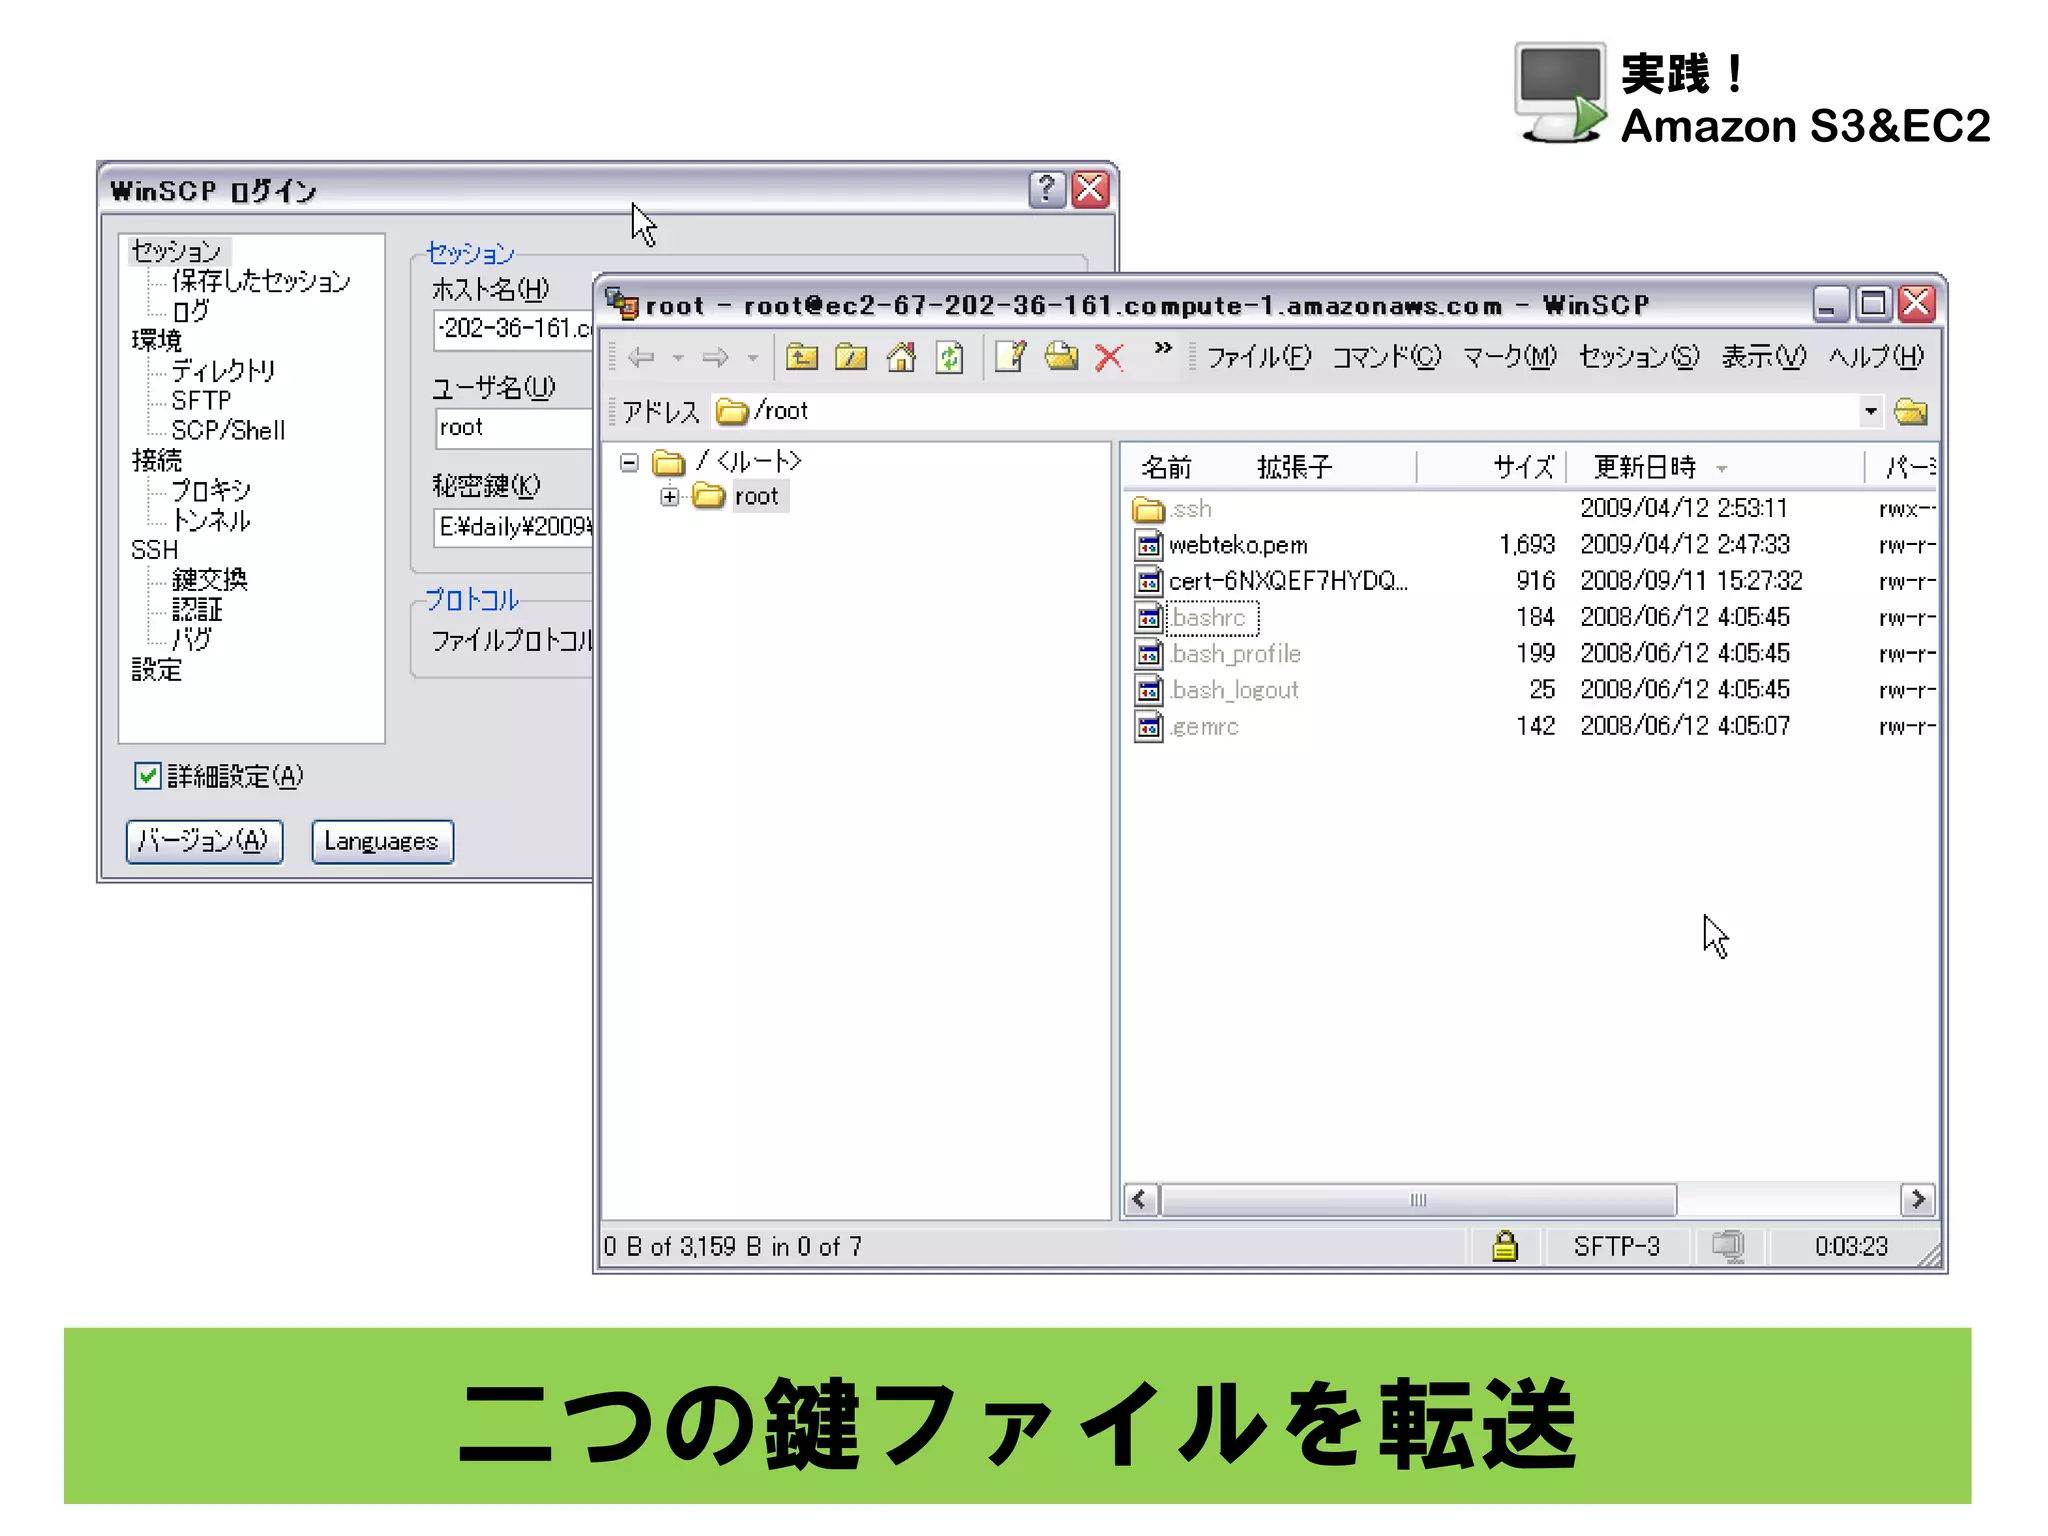2048x1536 pixels.
Task: Click the .gemrc file icon
Action: click(1149, 726)
